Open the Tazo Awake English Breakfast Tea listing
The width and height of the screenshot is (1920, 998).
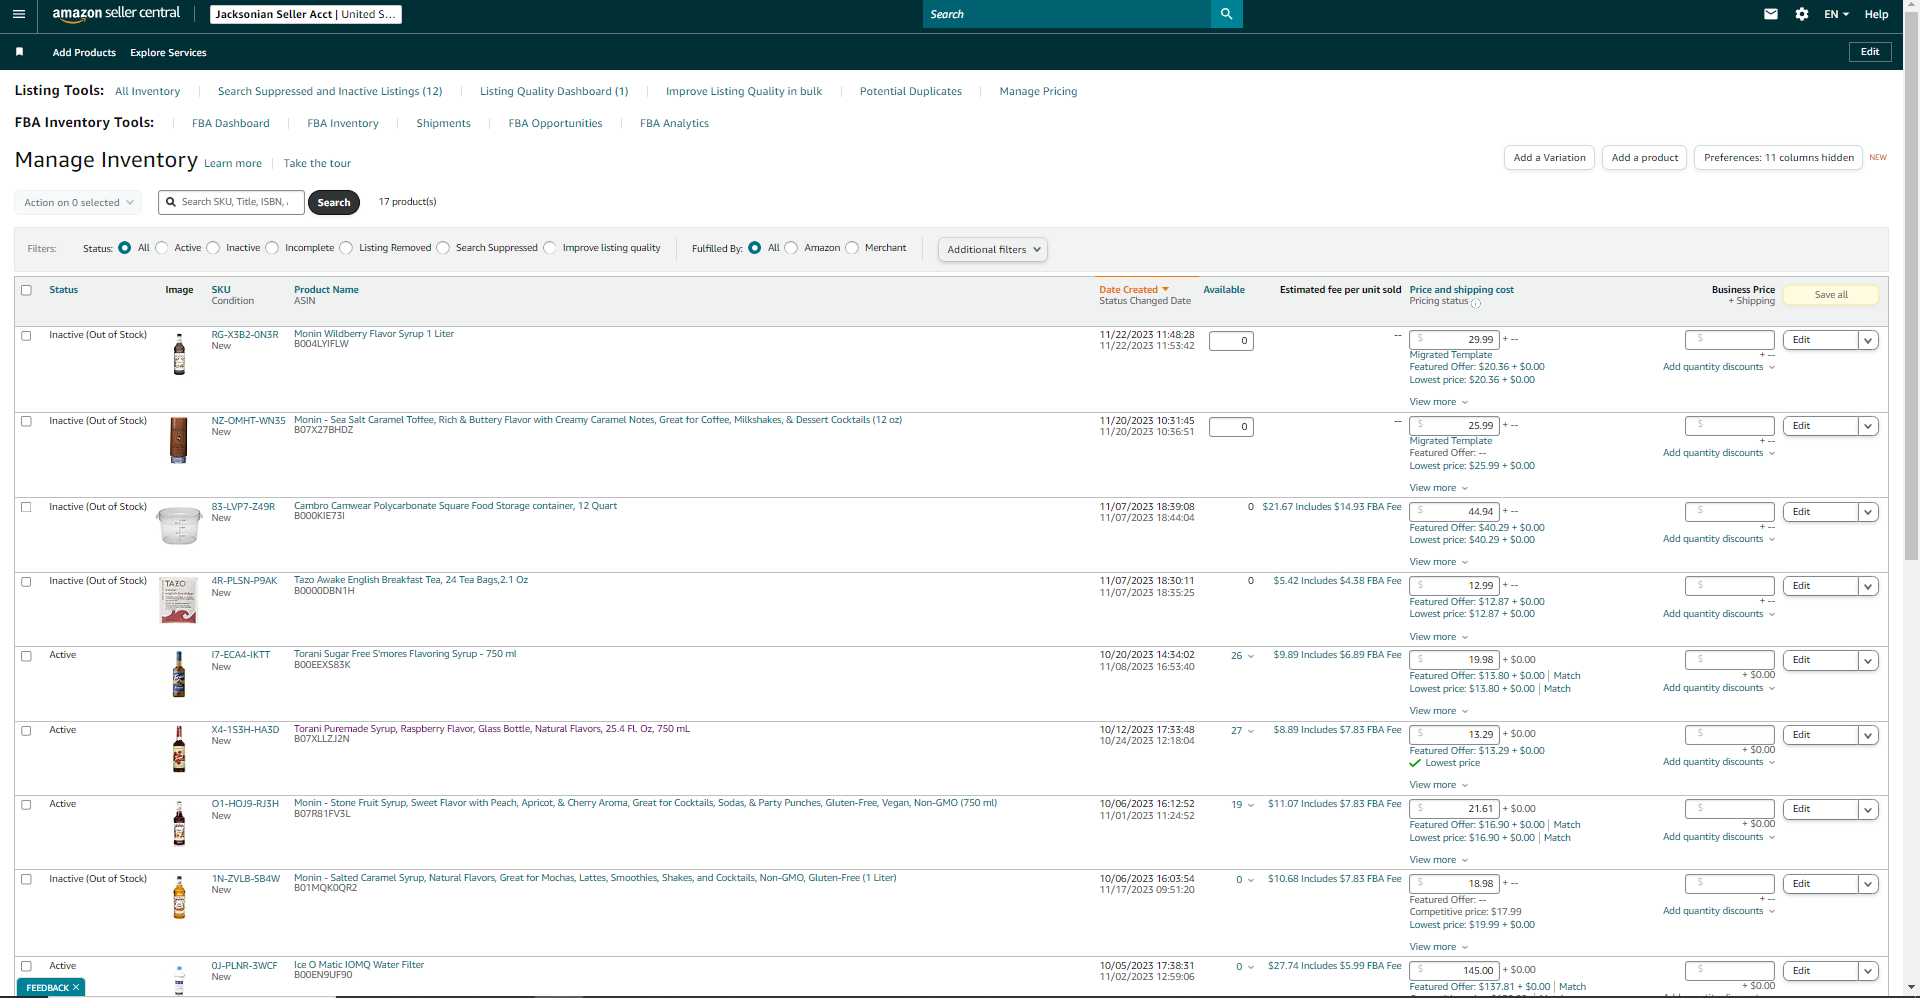point(411,580)
